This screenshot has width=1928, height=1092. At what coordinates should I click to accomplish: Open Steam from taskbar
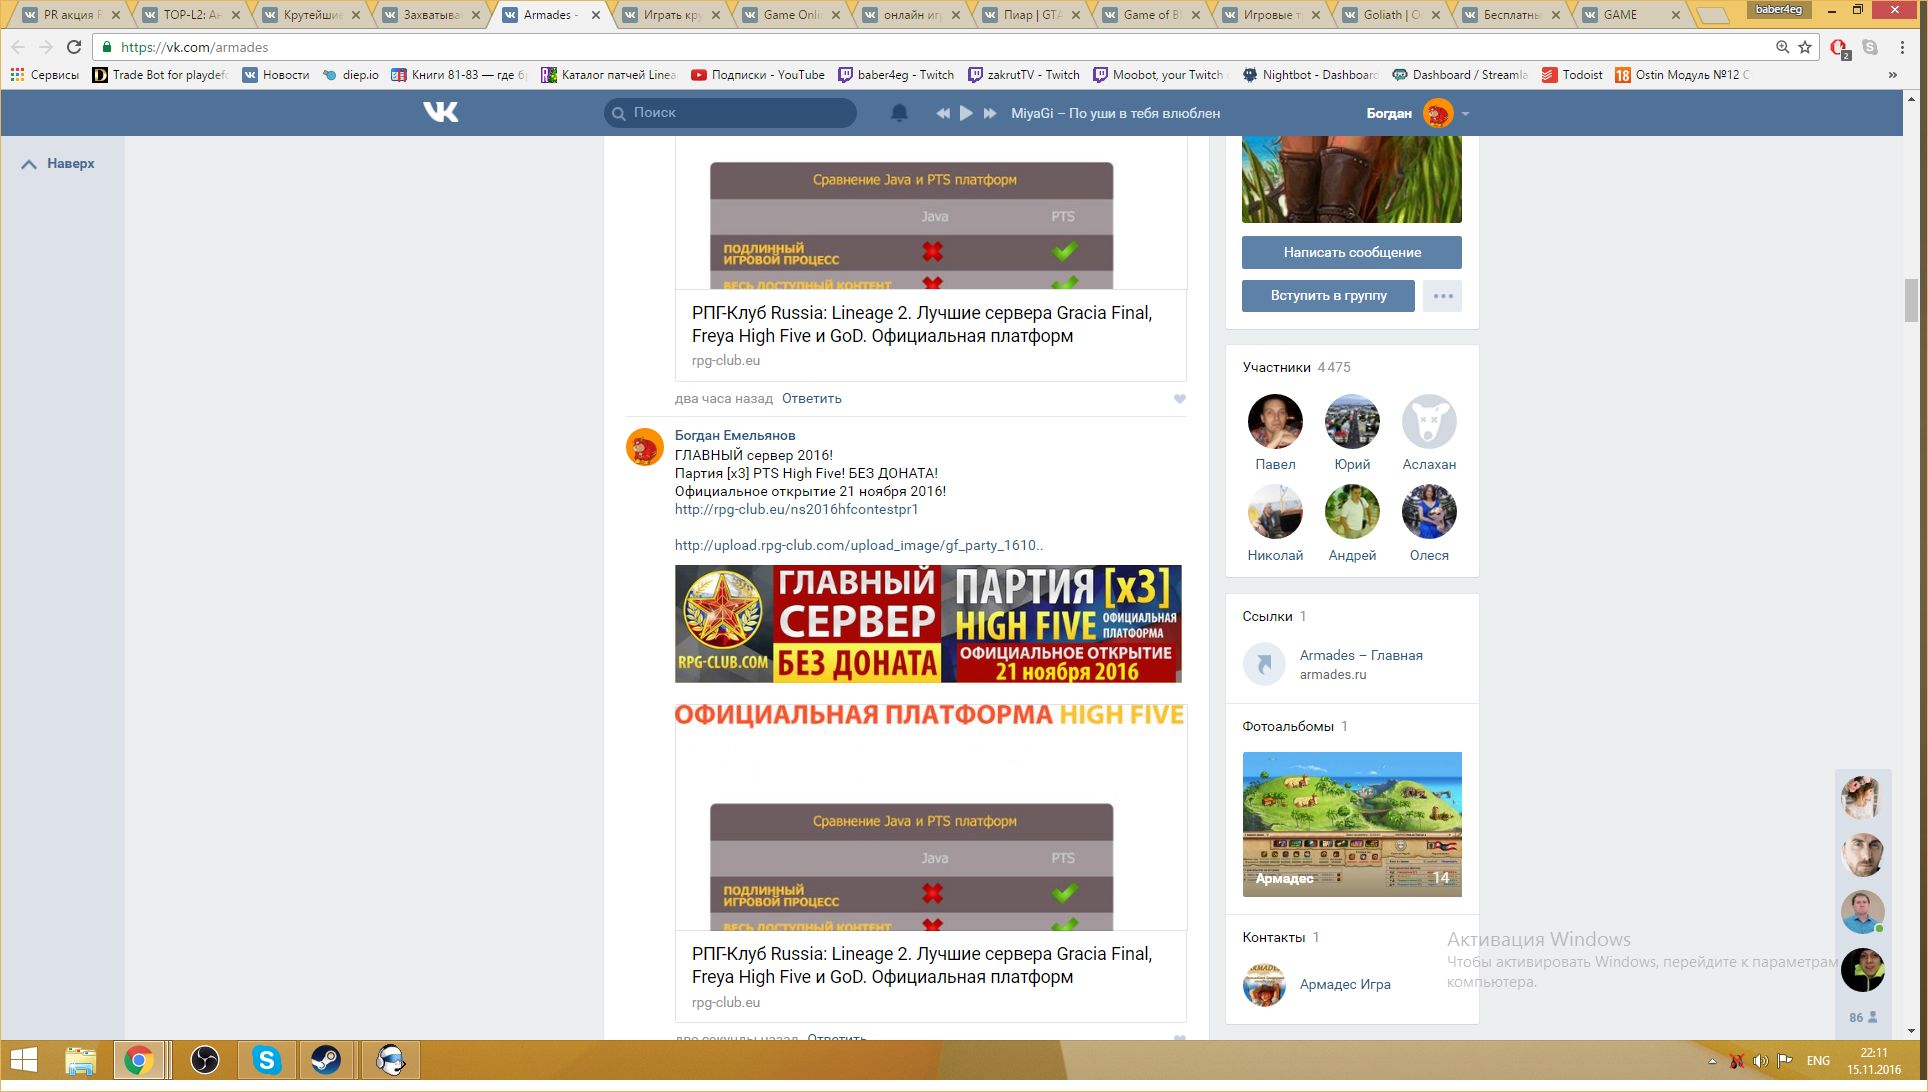[326, 1061]
